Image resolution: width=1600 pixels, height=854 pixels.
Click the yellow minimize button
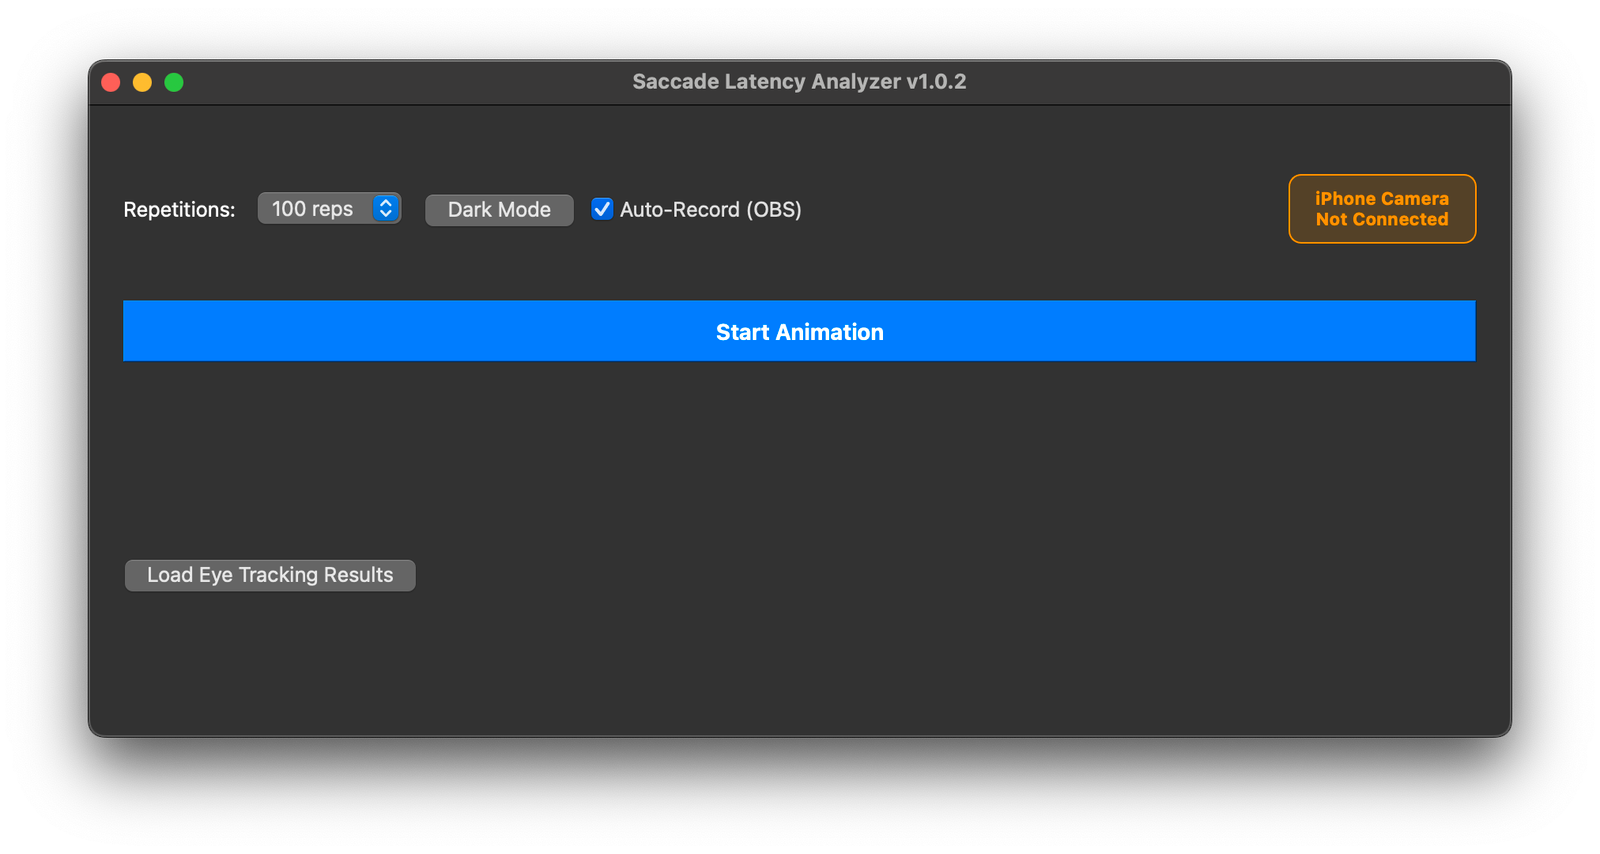click(x=142, y=82)
